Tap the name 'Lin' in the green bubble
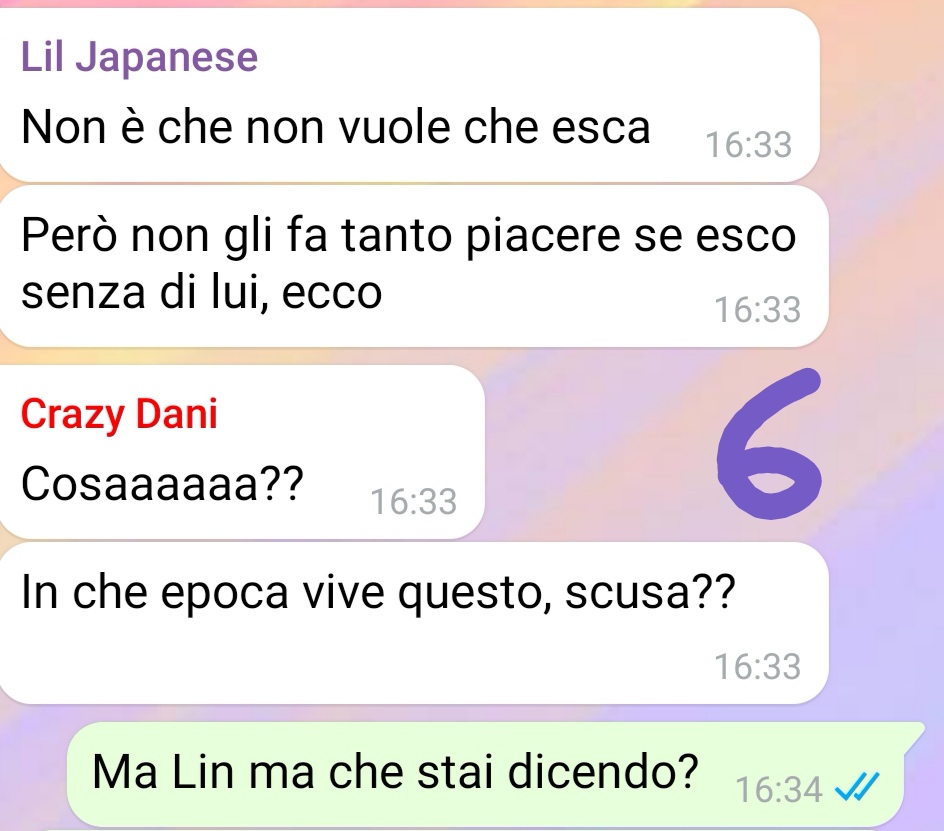944x831 pixels. 202,772
